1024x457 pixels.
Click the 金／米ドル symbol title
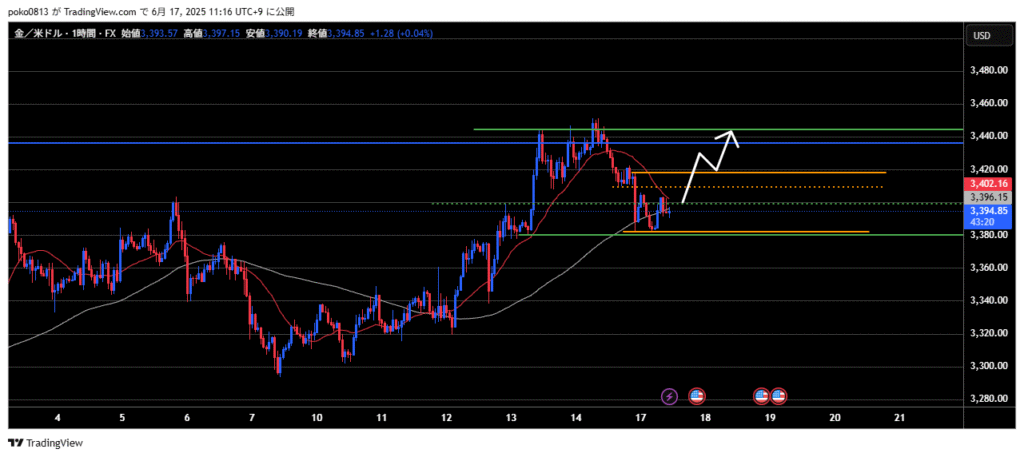click(x=38, y=34)
